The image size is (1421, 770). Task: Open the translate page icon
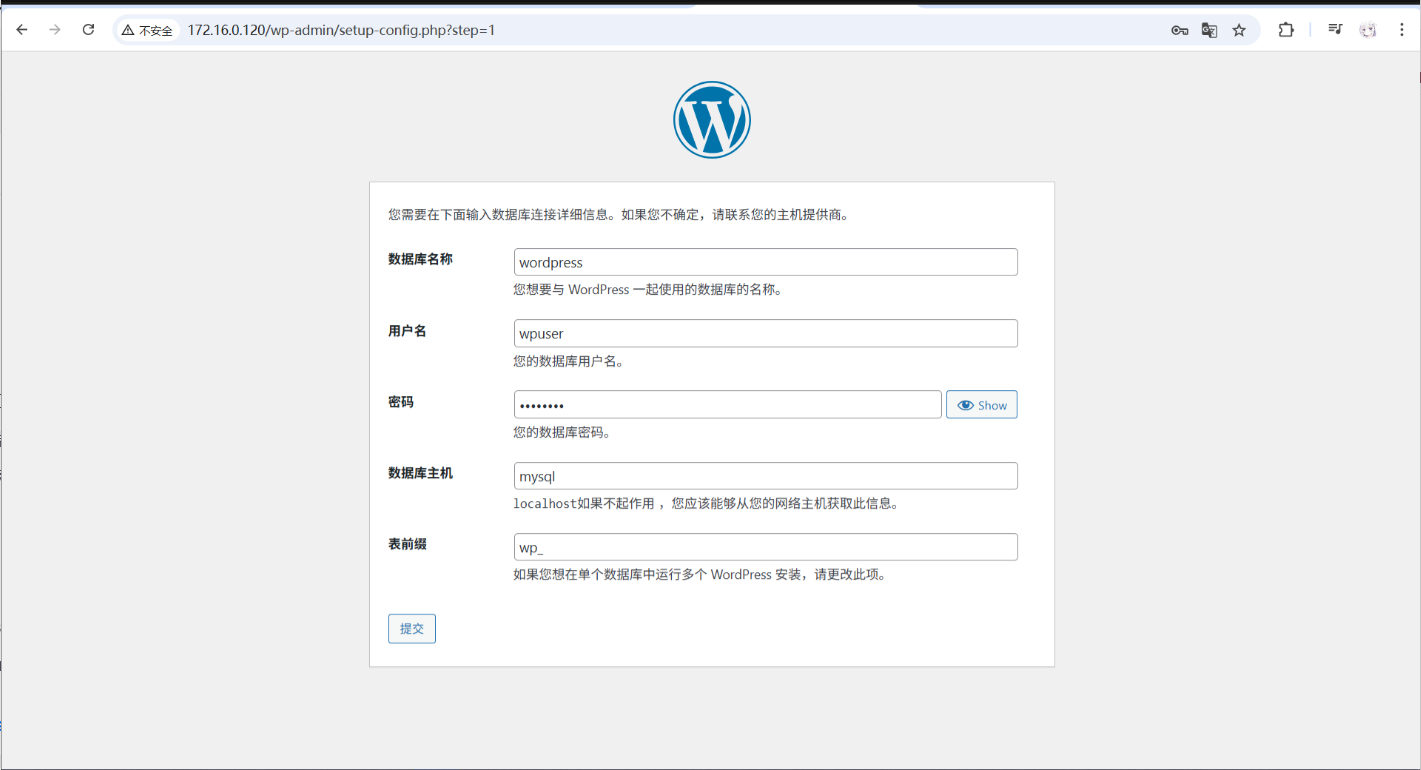tap(1209, 30)
